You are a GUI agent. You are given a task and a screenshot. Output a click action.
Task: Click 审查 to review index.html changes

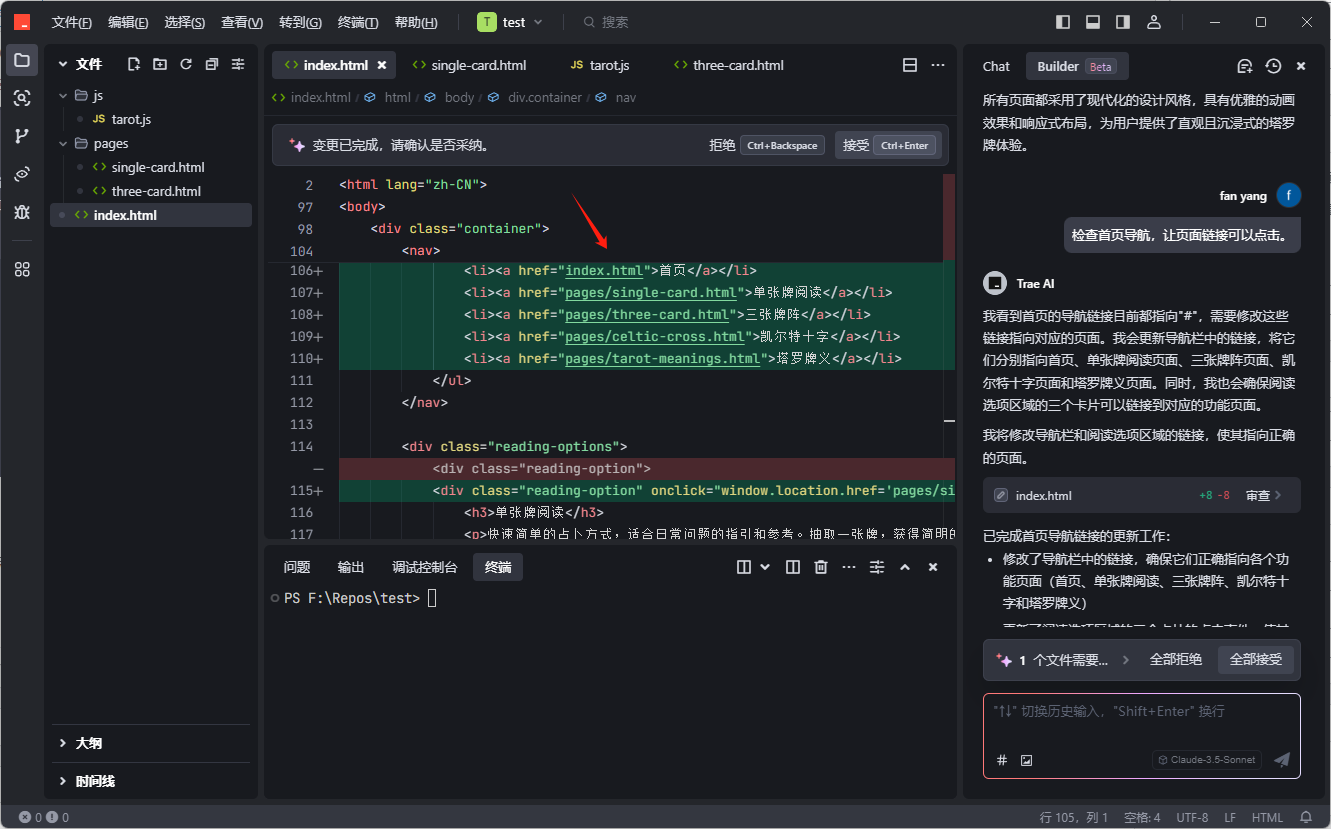coord(1264,495)
